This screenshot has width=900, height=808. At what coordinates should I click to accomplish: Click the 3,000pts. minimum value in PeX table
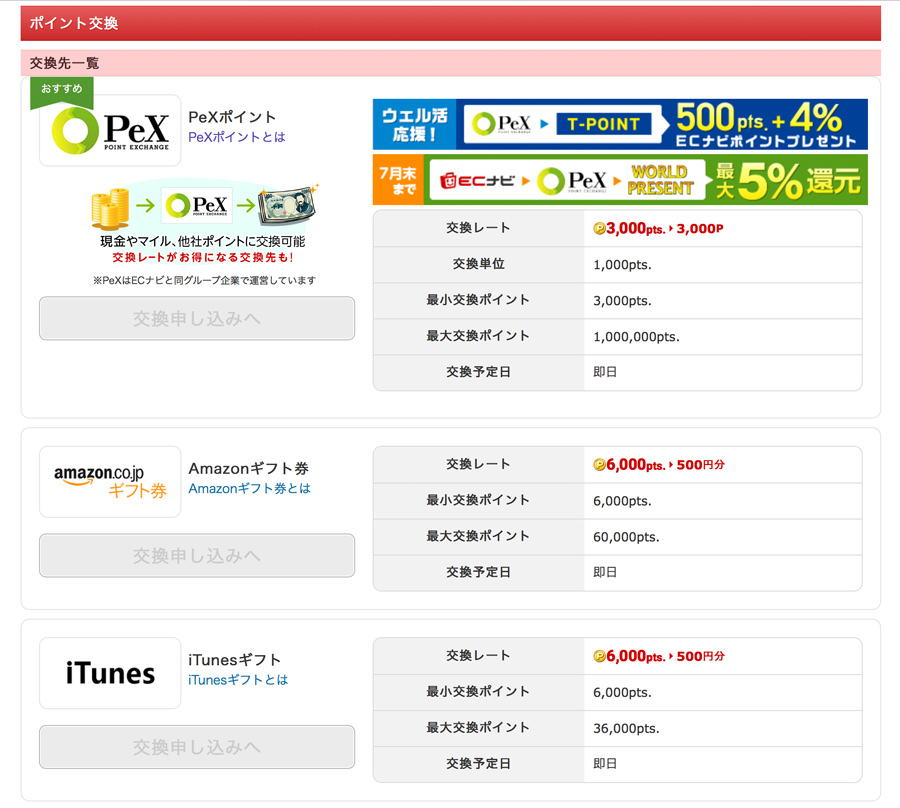pos(622,301)
